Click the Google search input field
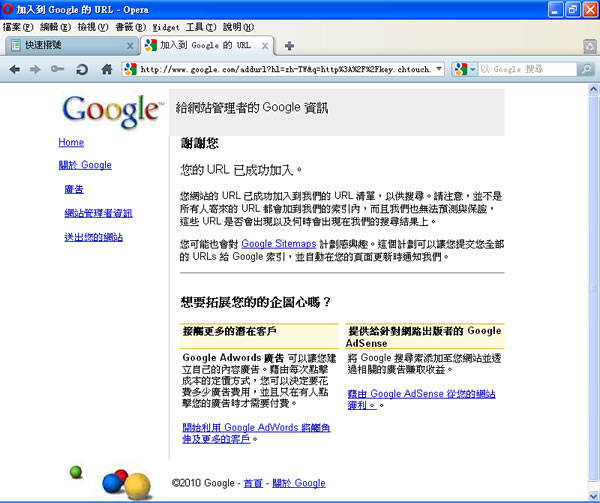This screenshot has width=600, height=503. coord(527,69)
